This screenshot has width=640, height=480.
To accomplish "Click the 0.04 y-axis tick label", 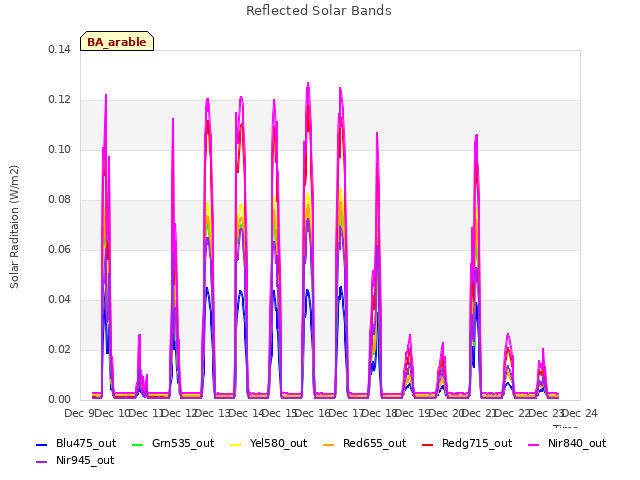I will [59, 300].
